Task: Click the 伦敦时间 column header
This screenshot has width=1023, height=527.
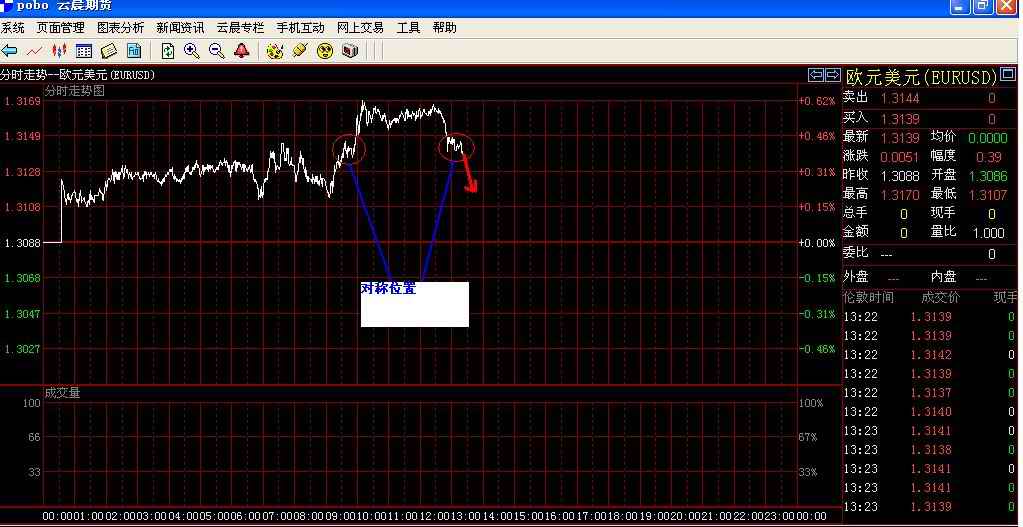Action: click(x=868, y=297)
